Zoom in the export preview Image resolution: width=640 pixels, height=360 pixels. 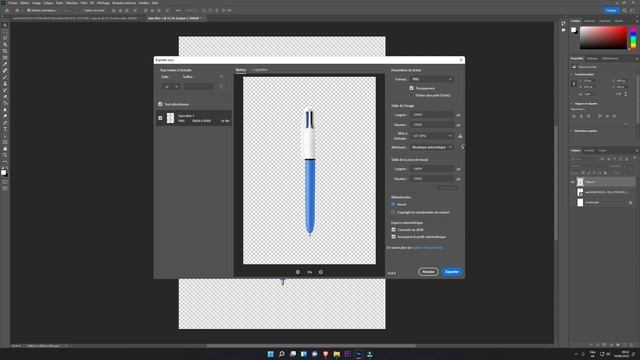point(321,272)
